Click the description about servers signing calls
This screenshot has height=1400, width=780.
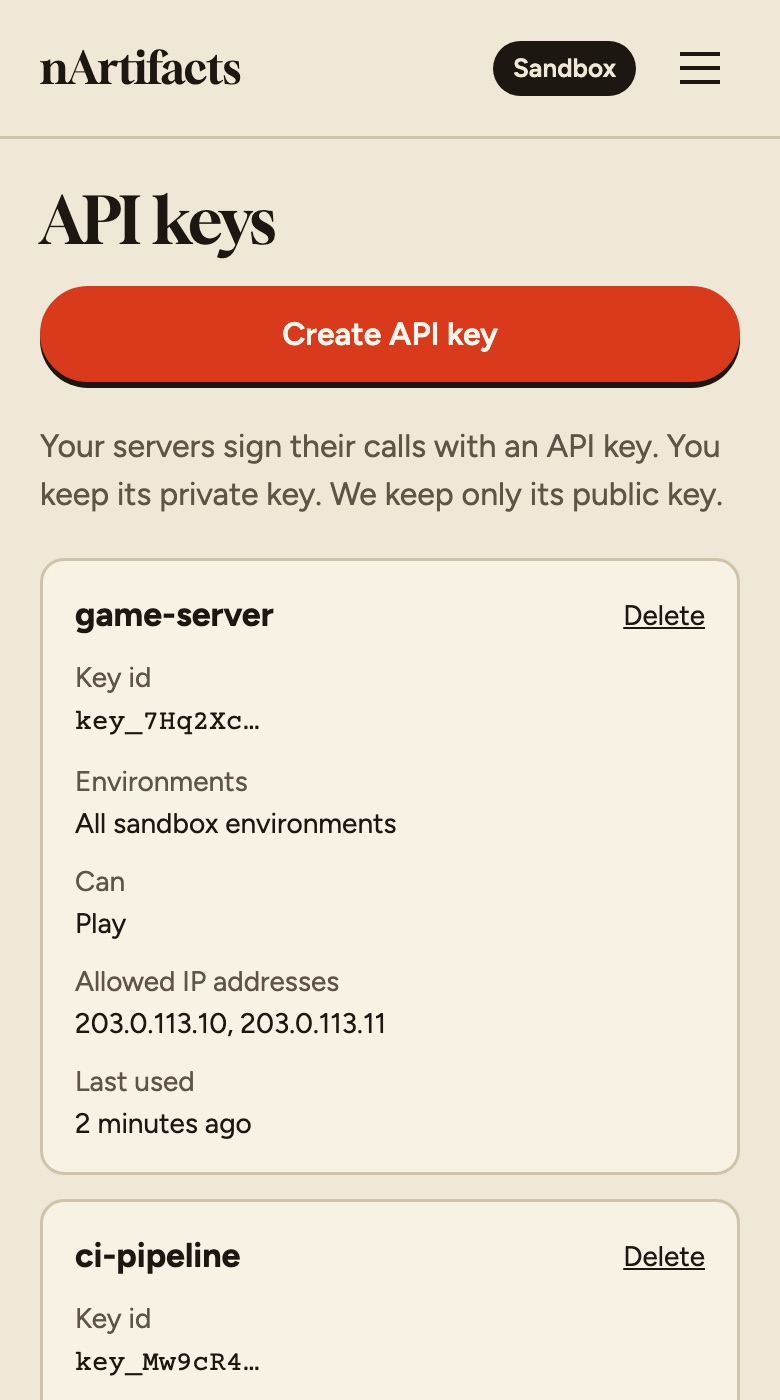click(381, 470)
